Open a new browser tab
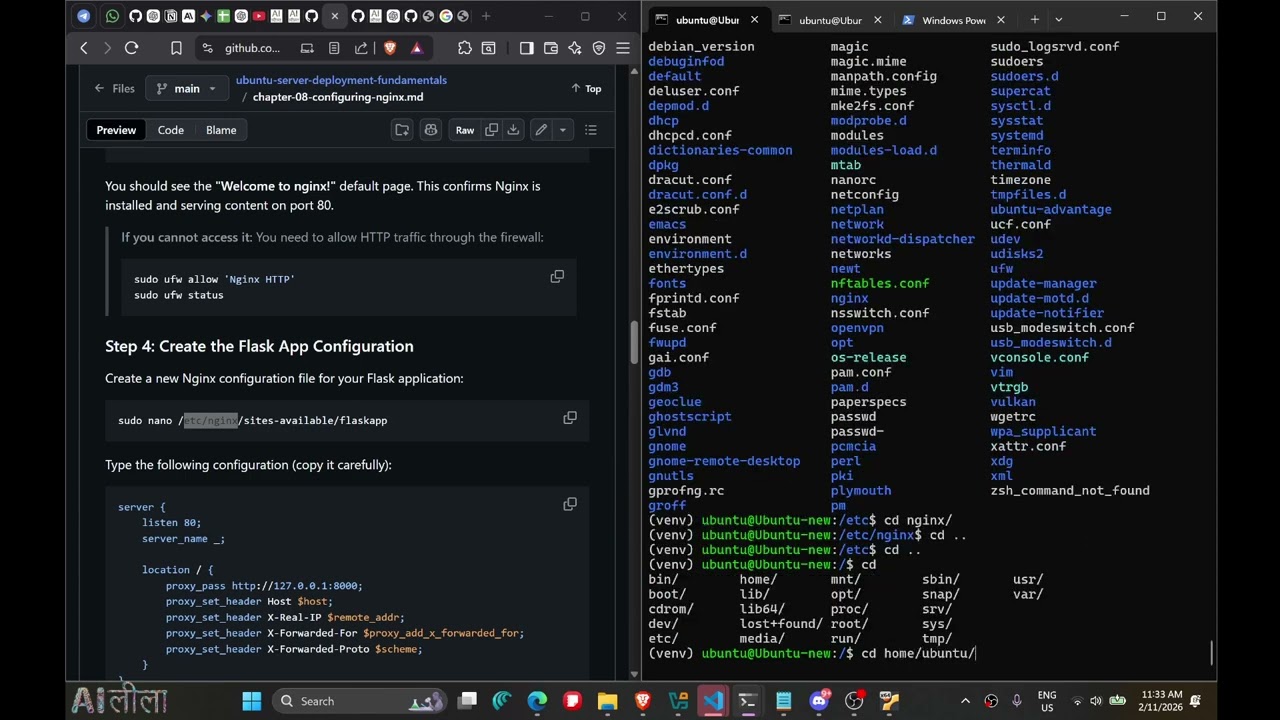Screen dimensions: 1280x720 tap(486, 17)
